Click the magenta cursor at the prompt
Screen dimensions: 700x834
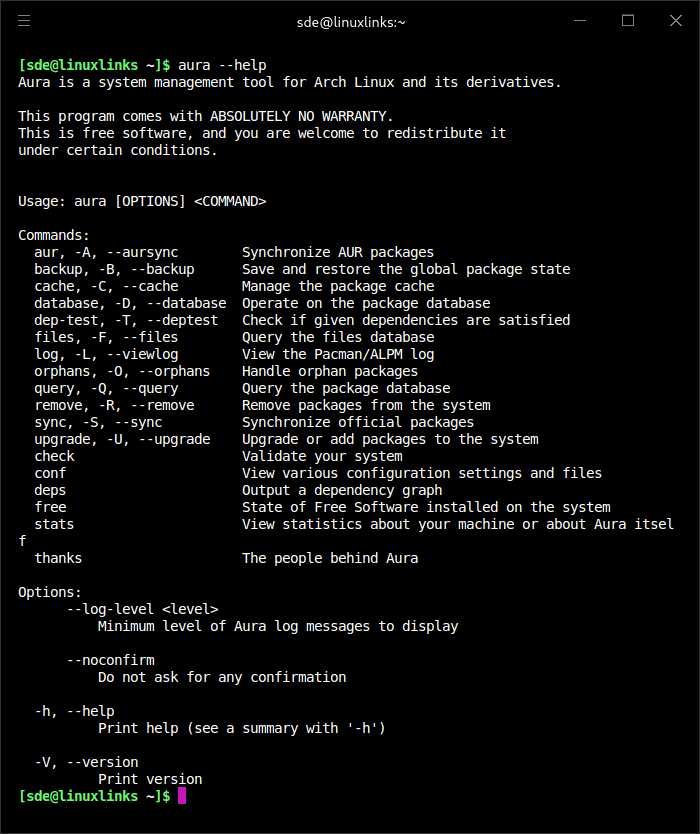pyautogui.click(x=182, y=796)
